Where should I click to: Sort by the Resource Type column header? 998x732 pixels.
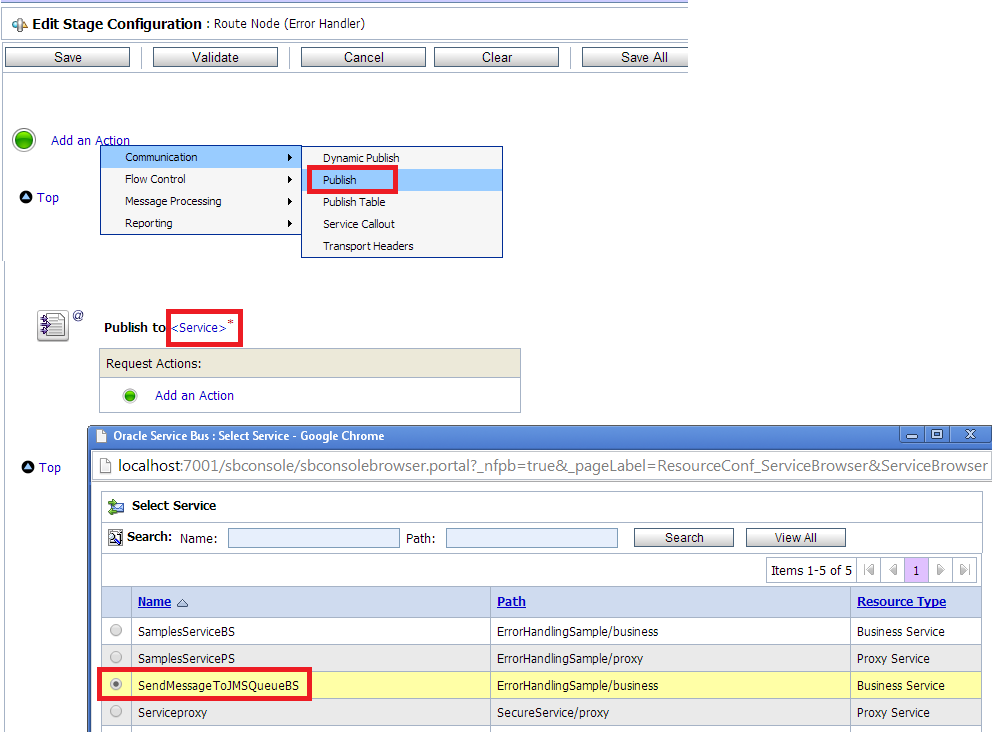pyautogui.click(x=901, y=602)
